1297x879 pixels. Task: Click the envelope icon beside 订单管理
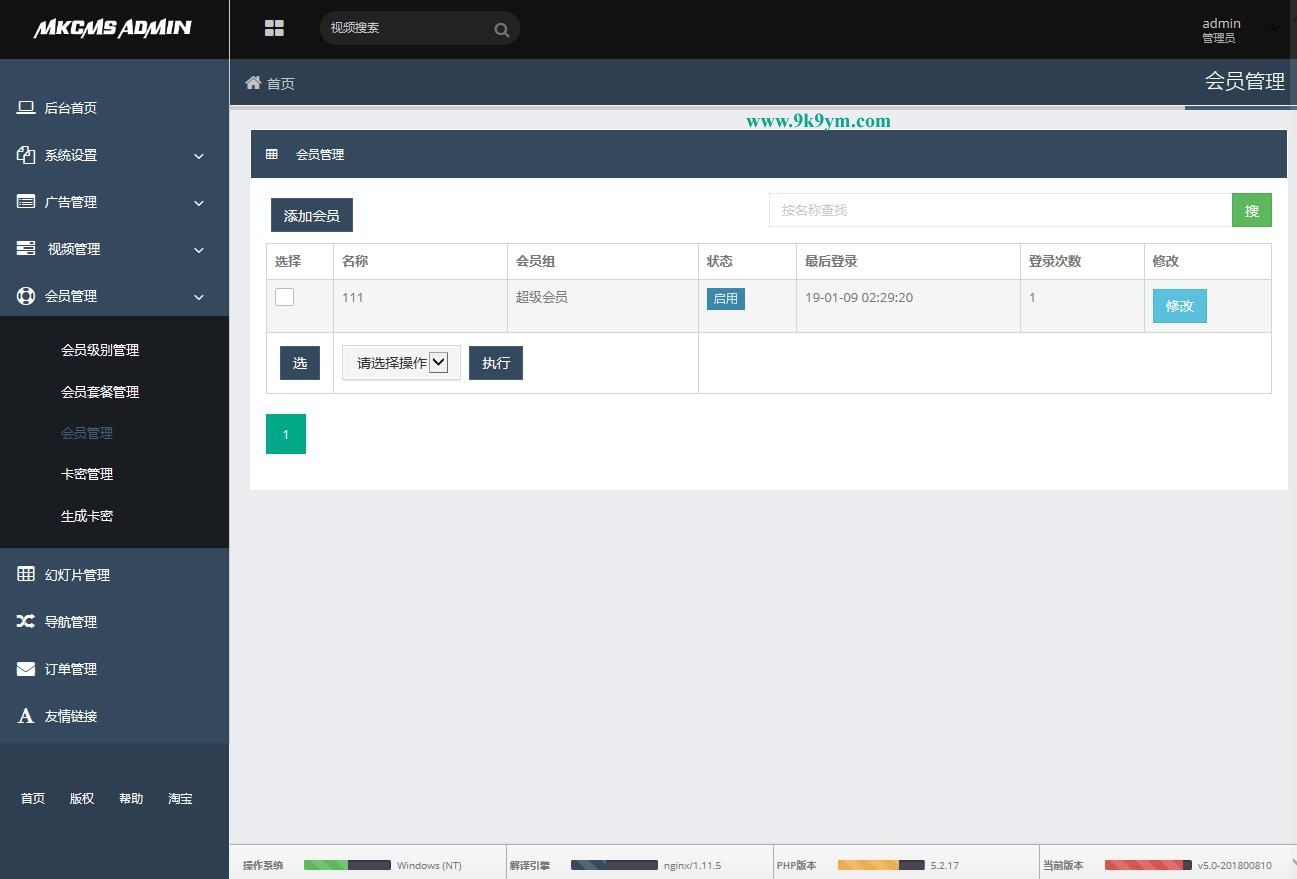click(x=26, y=669)
